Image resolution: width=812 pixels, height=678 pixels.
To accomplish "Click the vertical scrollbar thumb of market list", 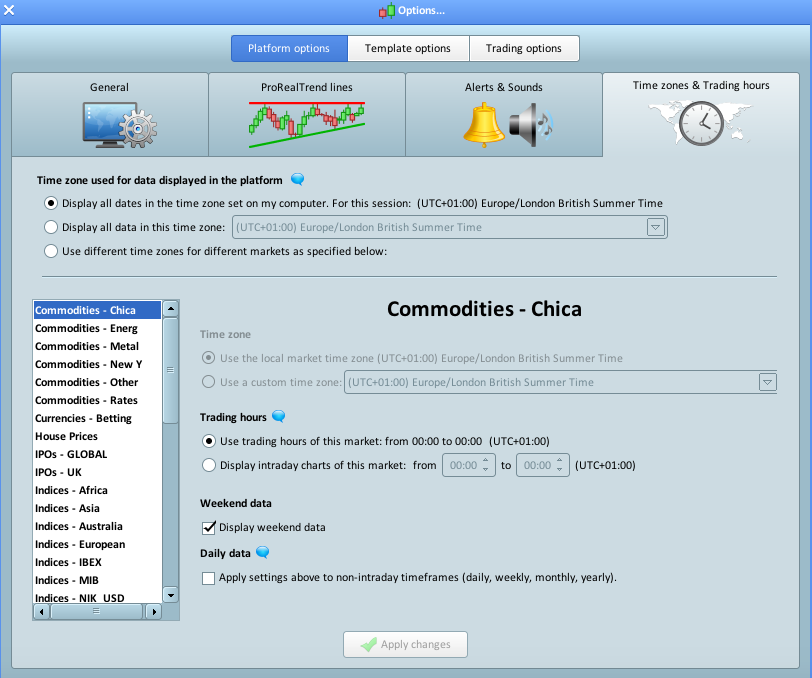I will tap(170, 370).
